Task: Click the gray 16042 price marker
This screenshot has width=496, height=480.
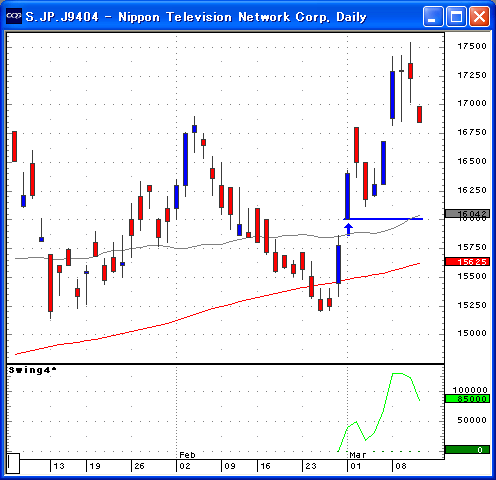Action: pyautogui.click(x=467, y=214)
